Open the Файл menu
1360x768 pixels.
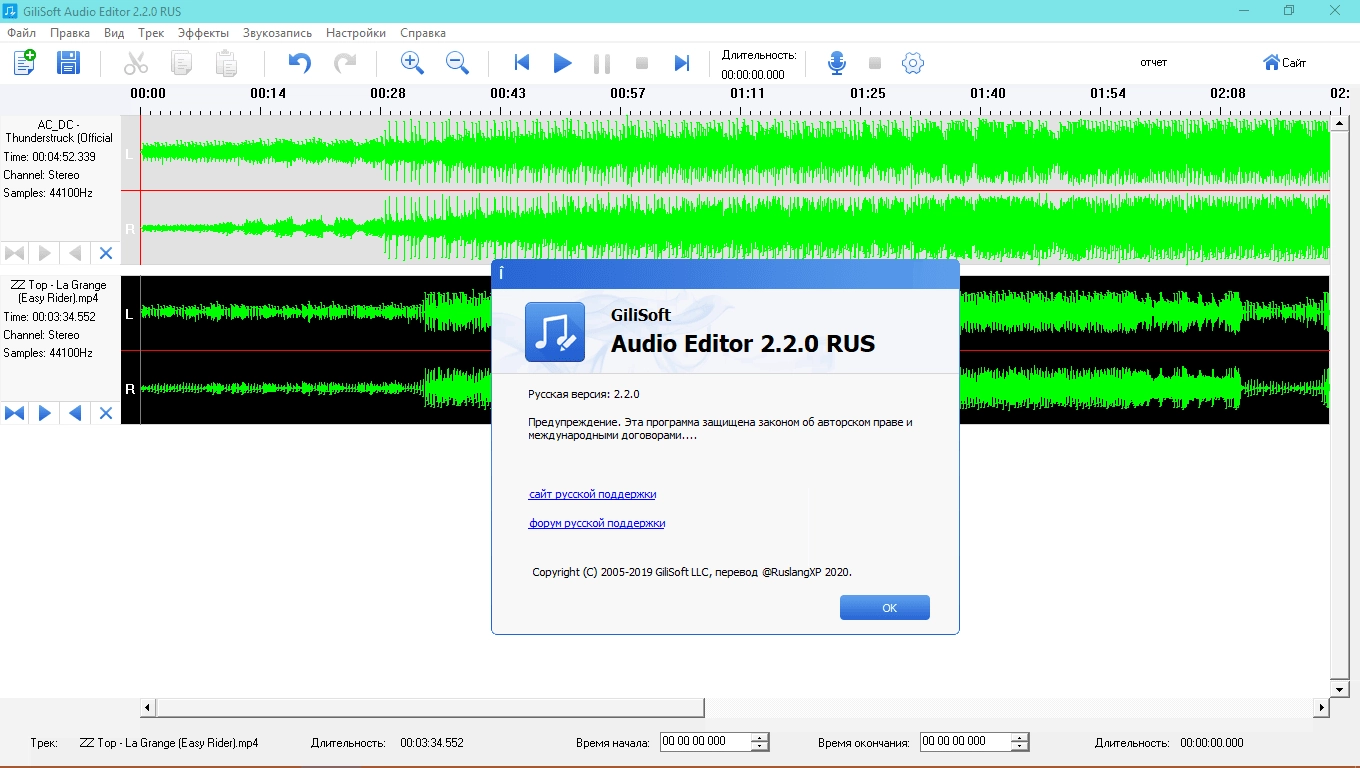22,33
